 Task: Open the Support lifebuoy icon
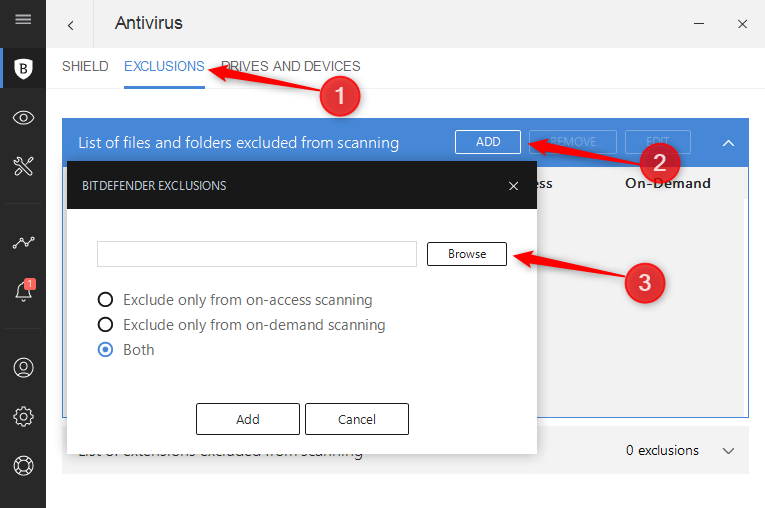click(23, 465)
